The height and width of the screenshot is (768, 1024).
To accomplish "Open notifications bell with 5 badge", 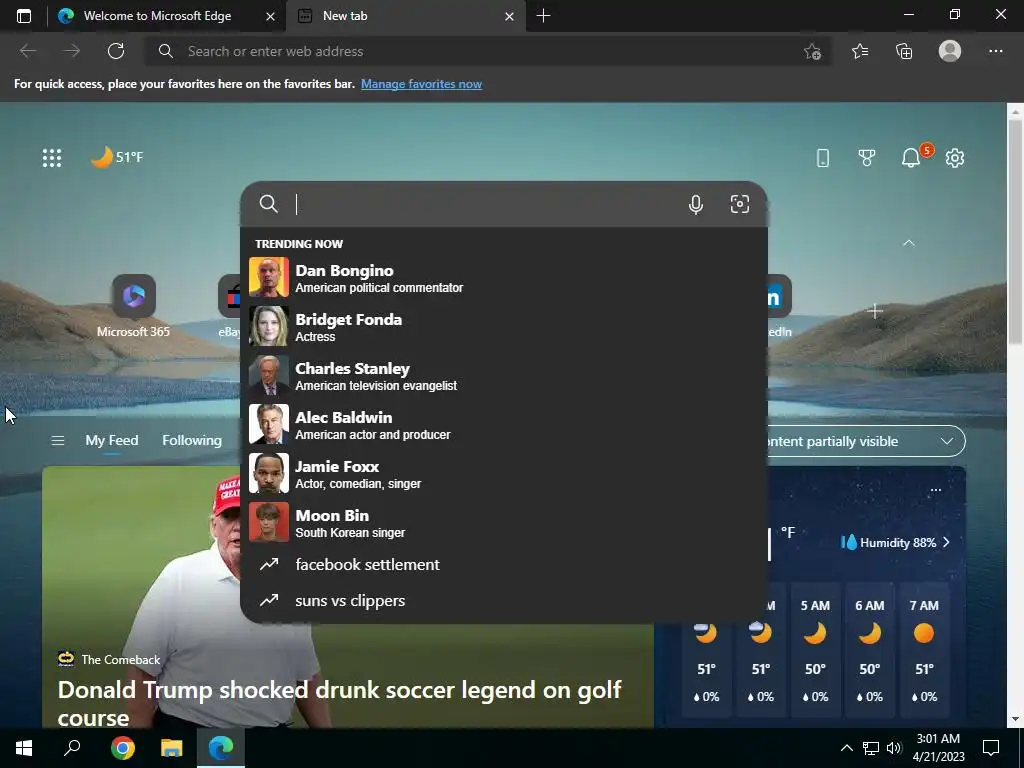I will pos(912,157).
